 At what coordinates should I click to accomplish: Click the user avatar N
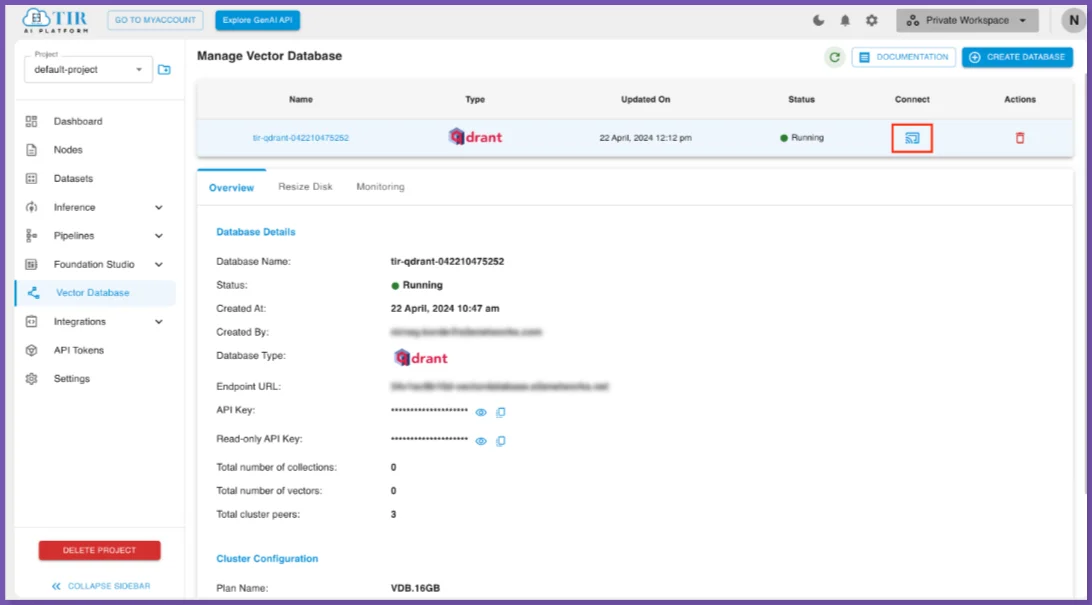click(x=1072, y=20)
